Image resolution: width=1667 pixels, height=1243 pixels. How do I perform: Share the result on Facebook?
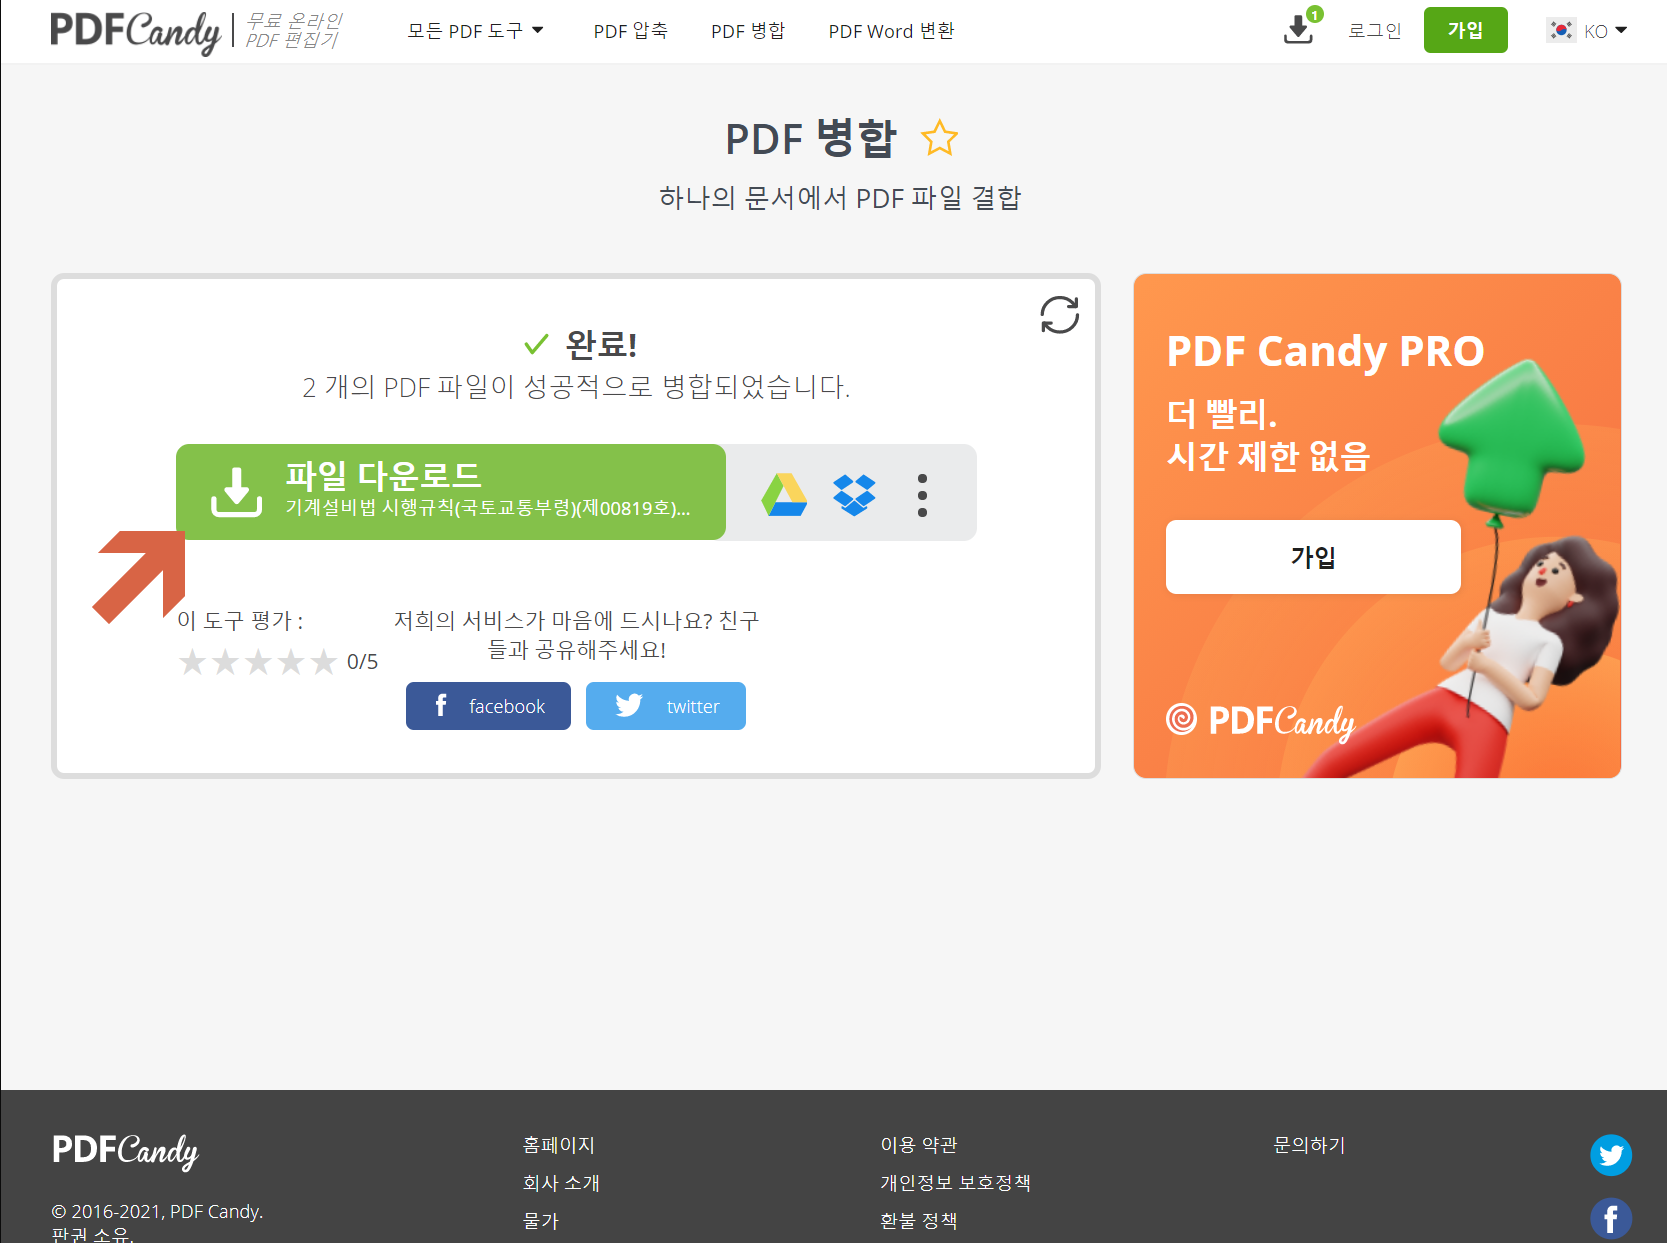click(x=488, y=705)
